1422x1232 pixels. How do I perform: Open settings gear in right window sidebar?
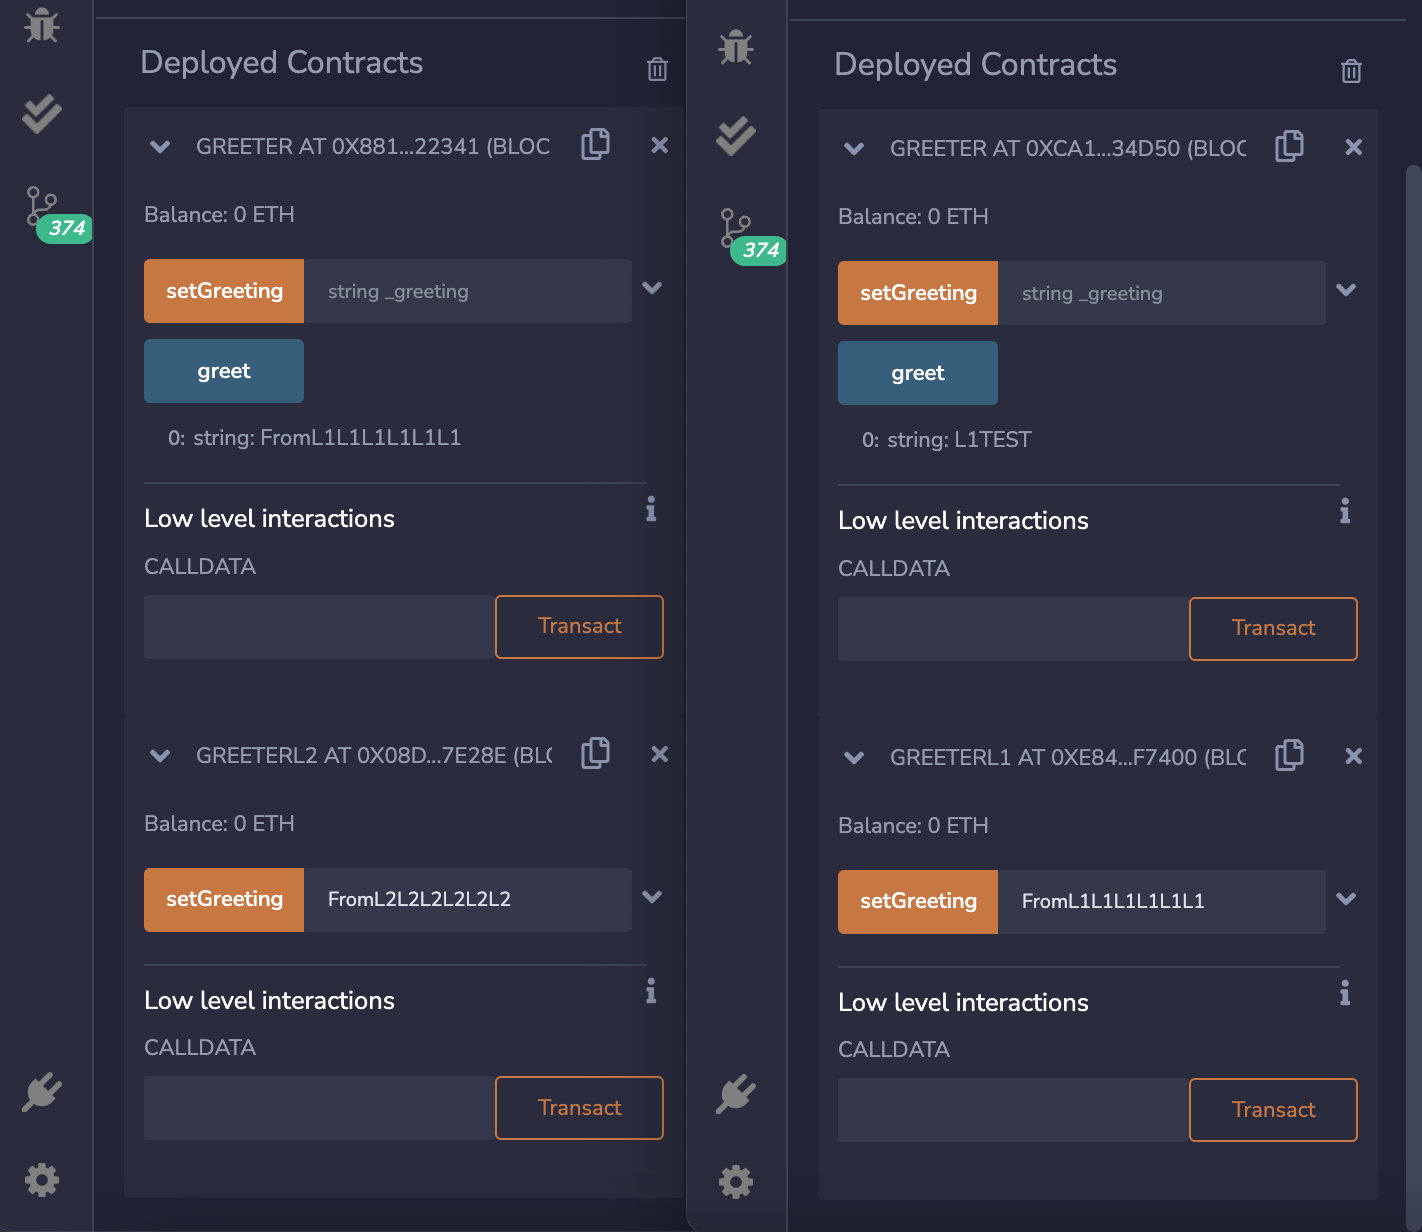tap(736, 1182)
